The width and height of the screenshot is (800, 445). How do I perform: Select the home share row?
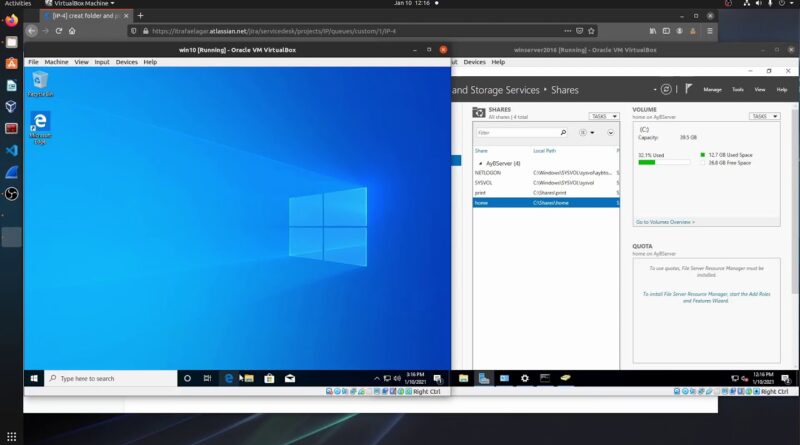pos(546,203)
